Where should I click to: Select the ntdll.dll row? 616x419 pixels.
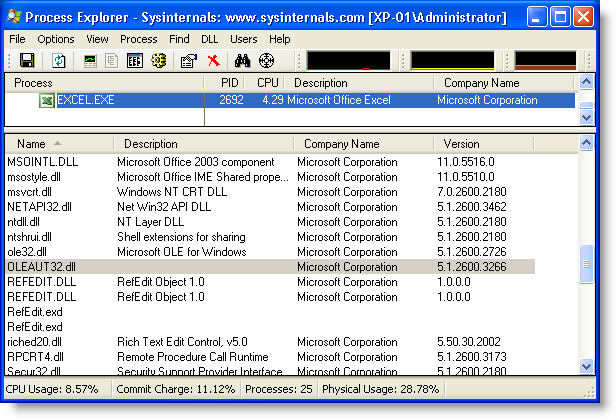click(270, 222)
